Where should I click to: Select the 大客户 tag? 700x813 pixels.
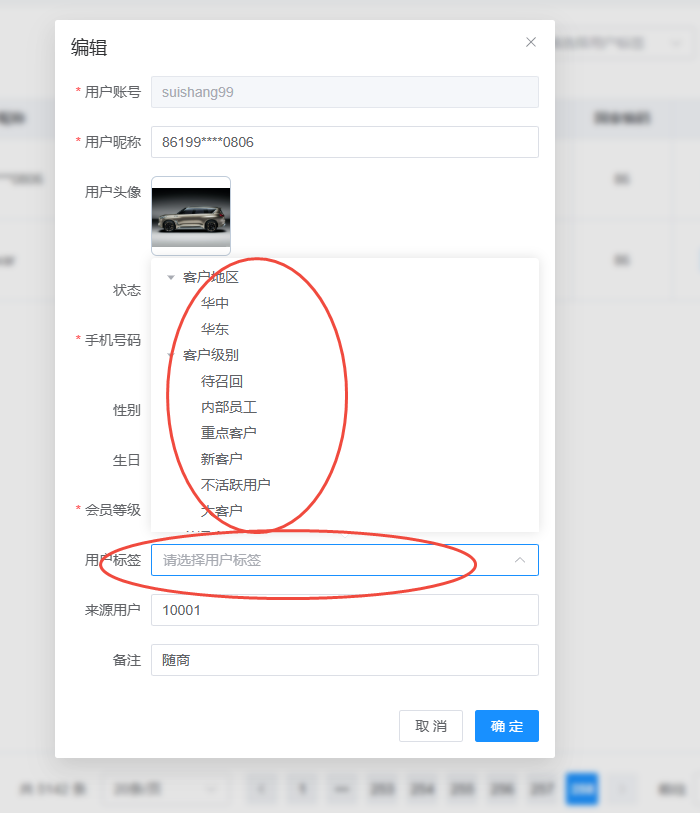tap(222, 511)
